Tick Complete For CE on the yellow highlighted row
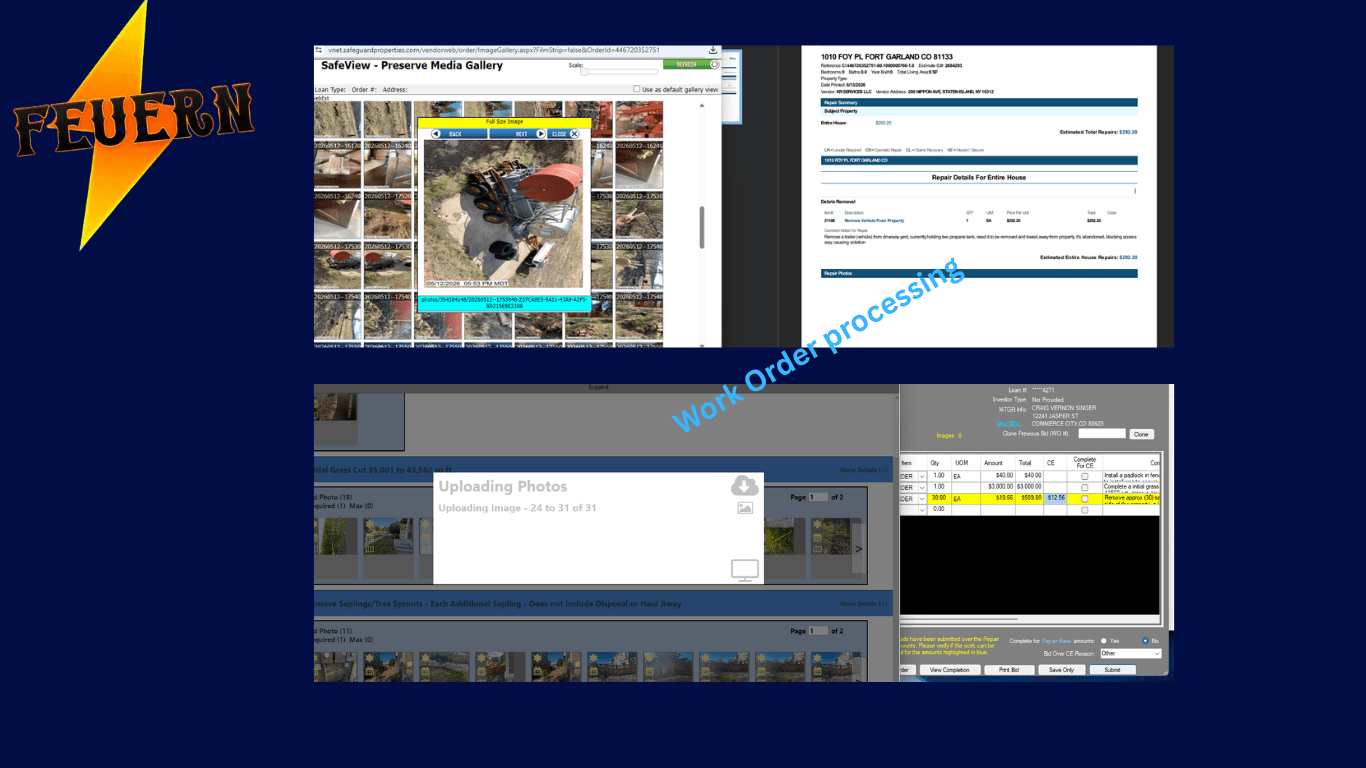1366x768 pixels. [1085, 498]
